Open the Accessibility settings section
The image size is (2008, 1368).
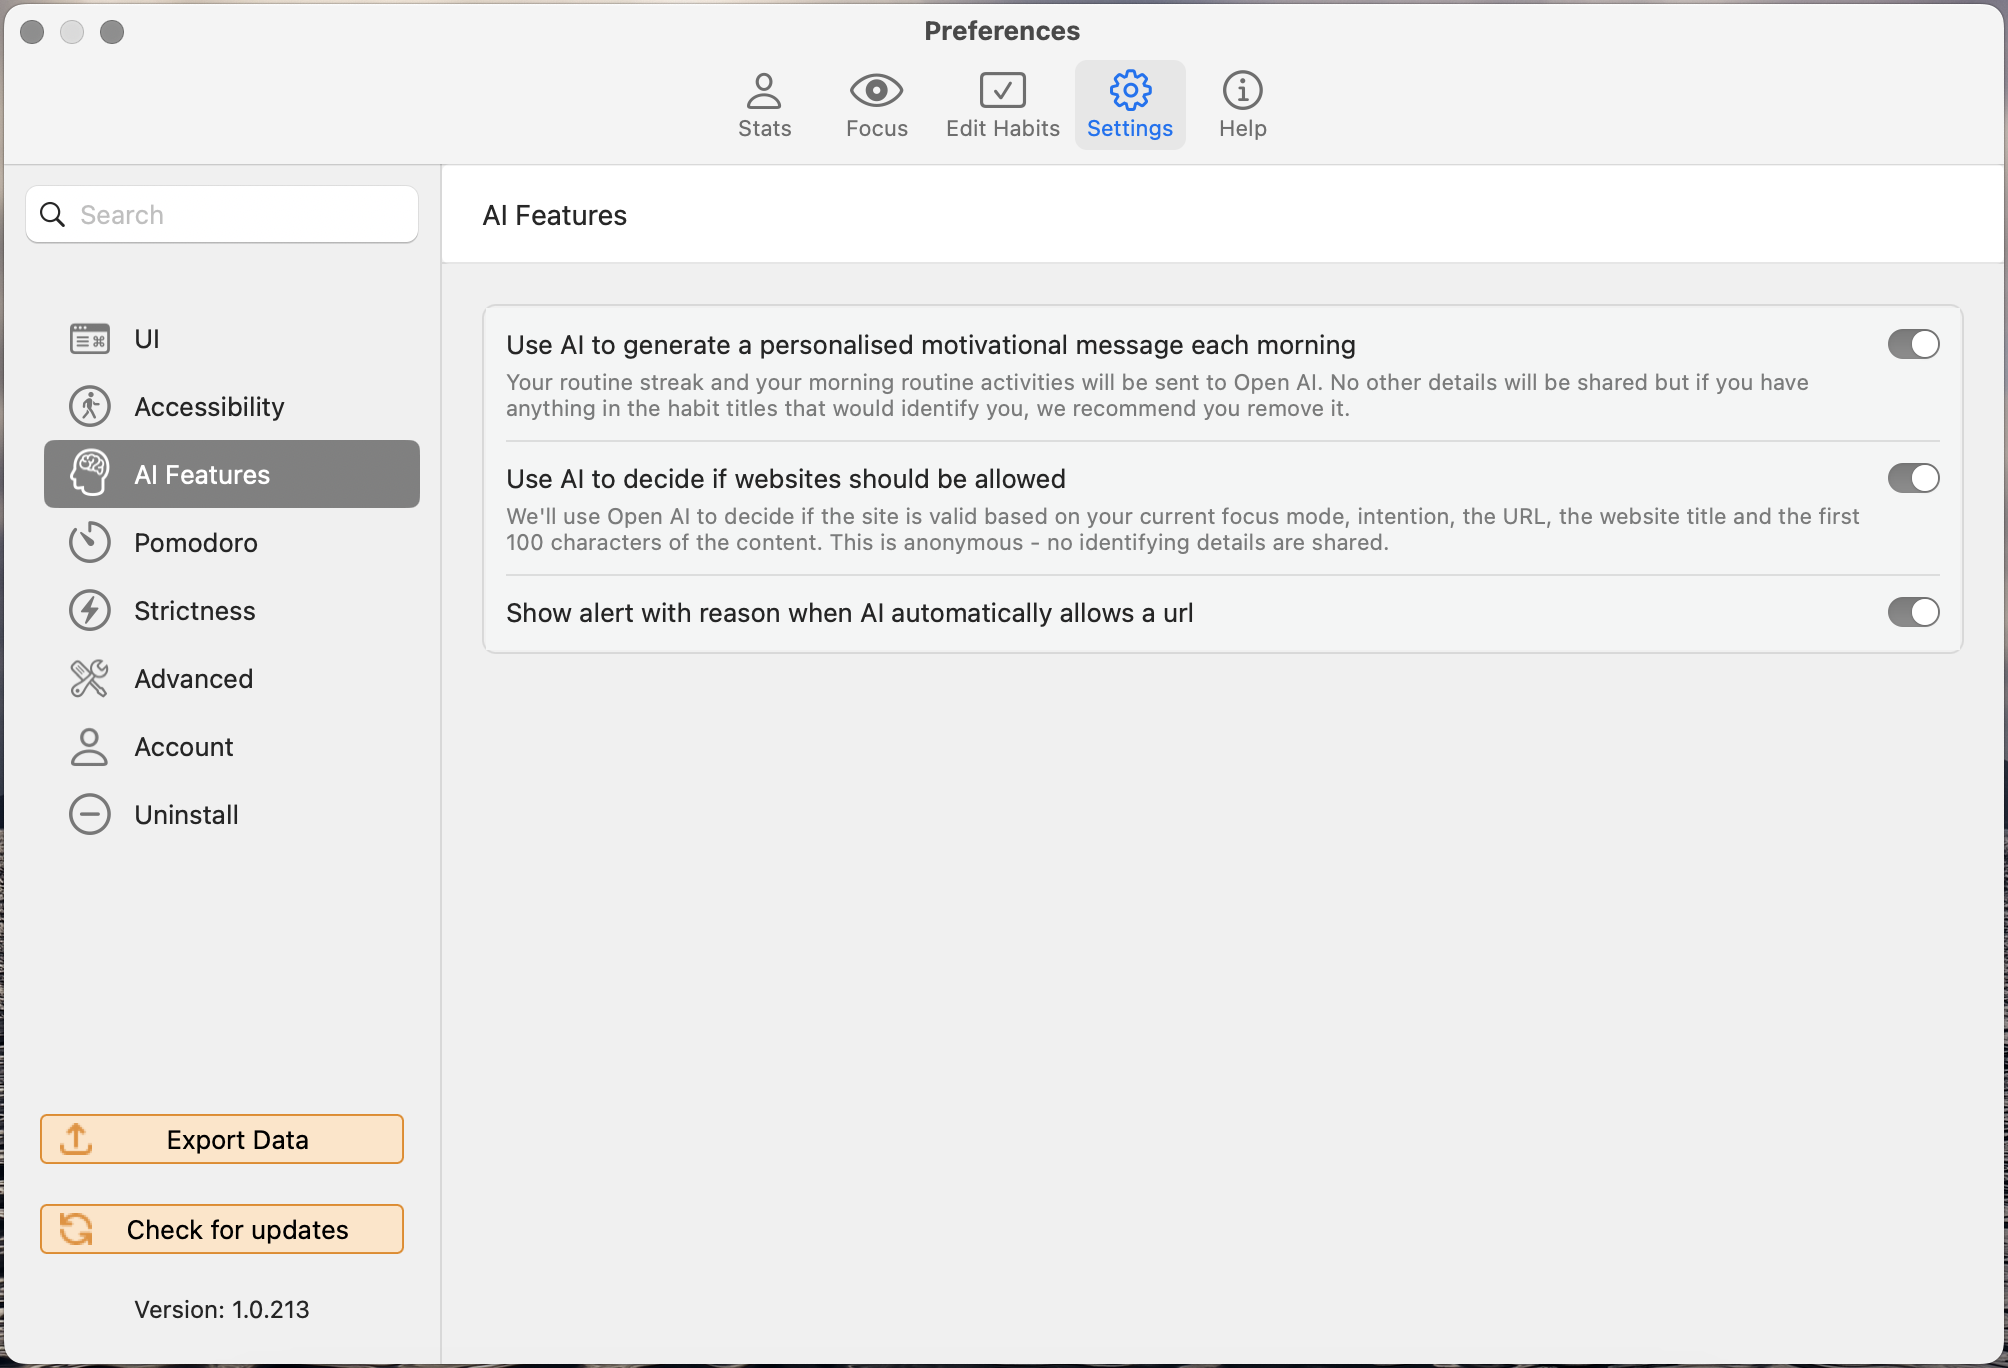point(232,407)
